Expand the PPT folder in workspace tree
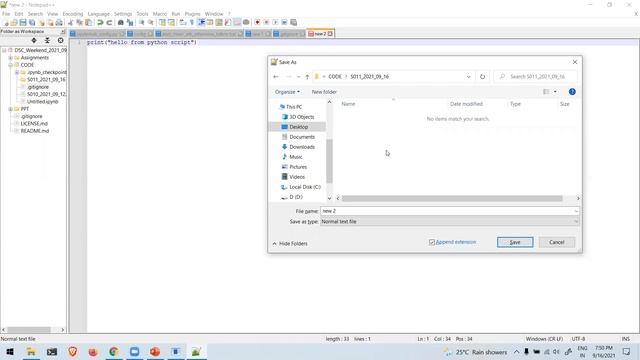640x360 pixels. [10, 109]
